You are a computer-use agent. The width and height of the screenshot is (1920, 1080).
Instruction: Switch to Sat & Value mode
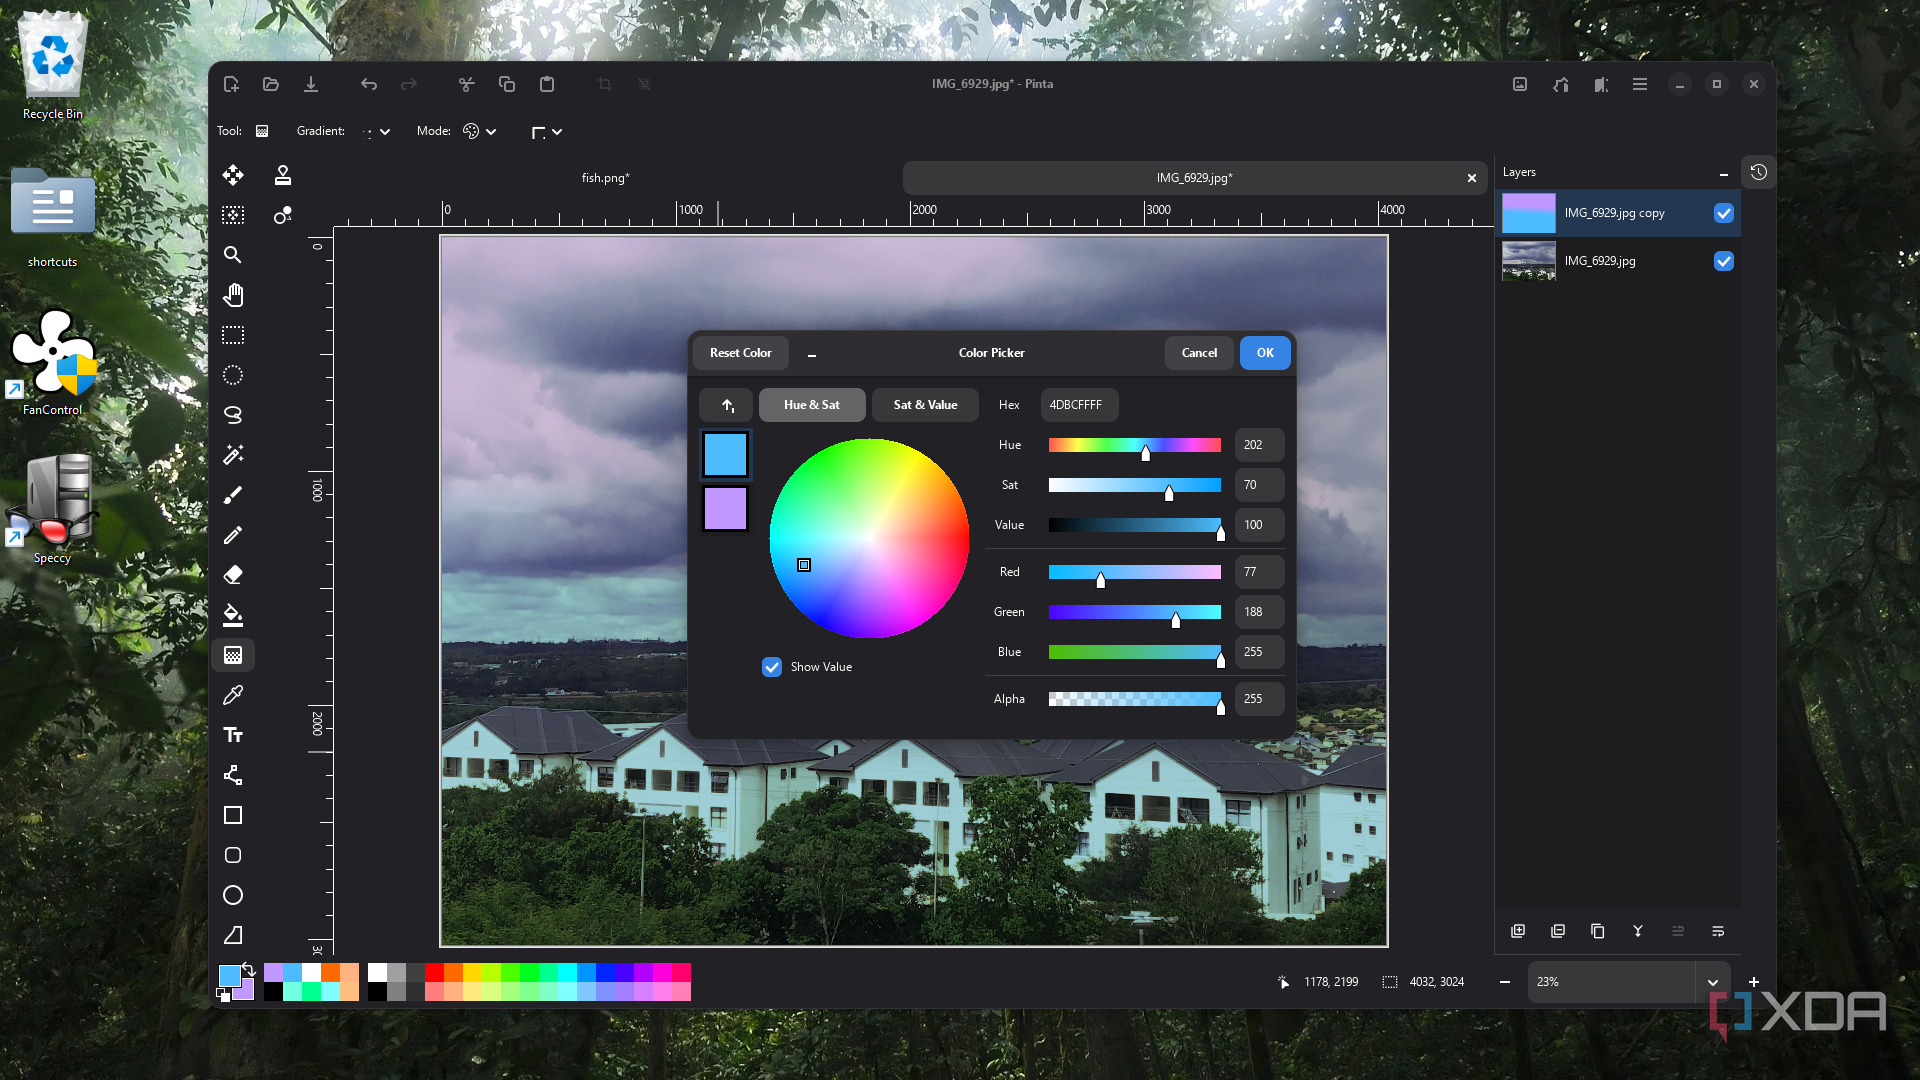[925, 405]
